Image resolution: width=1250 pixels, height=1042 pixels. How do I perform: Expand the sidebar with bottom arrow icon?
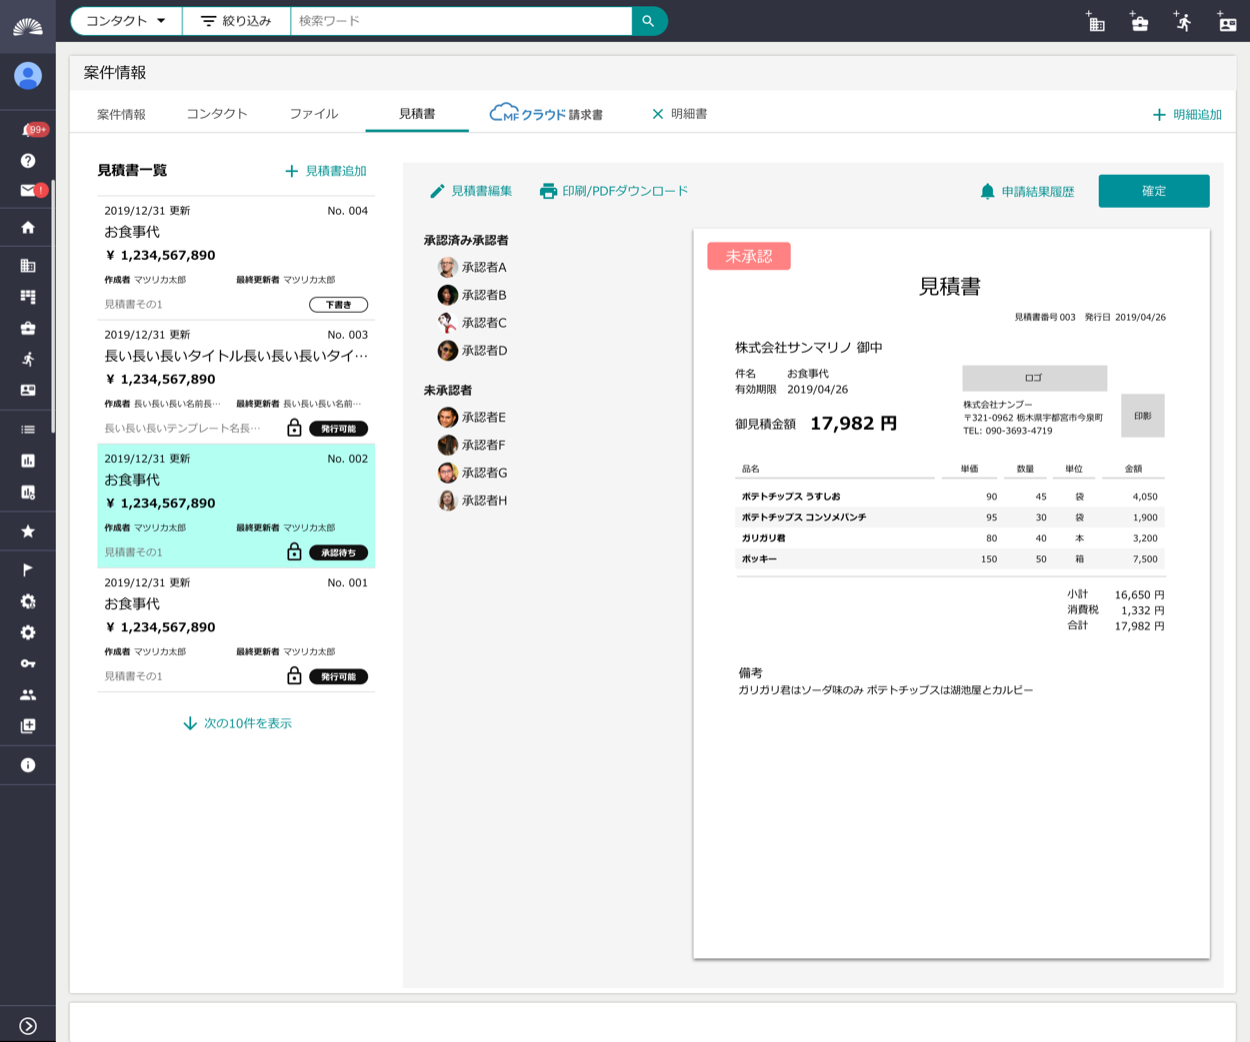tap(28, 1025)
